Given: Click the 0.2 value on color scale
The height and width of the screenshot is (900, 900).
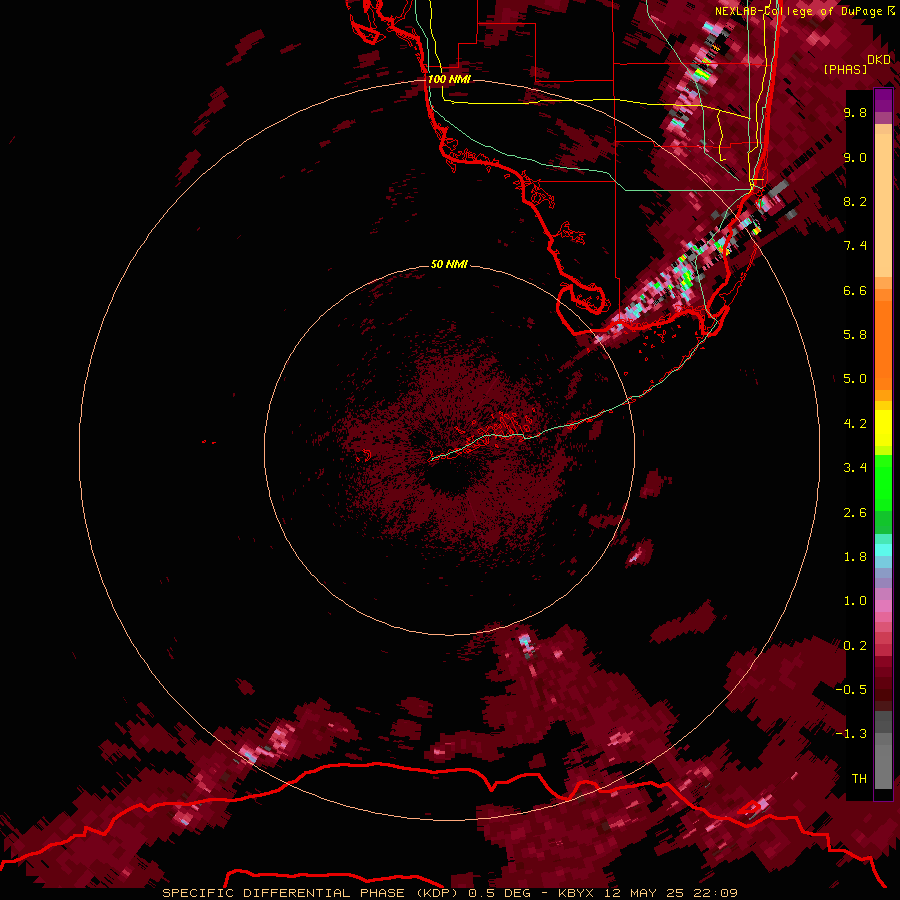Looking at the screenshot, I should (855, 646).
